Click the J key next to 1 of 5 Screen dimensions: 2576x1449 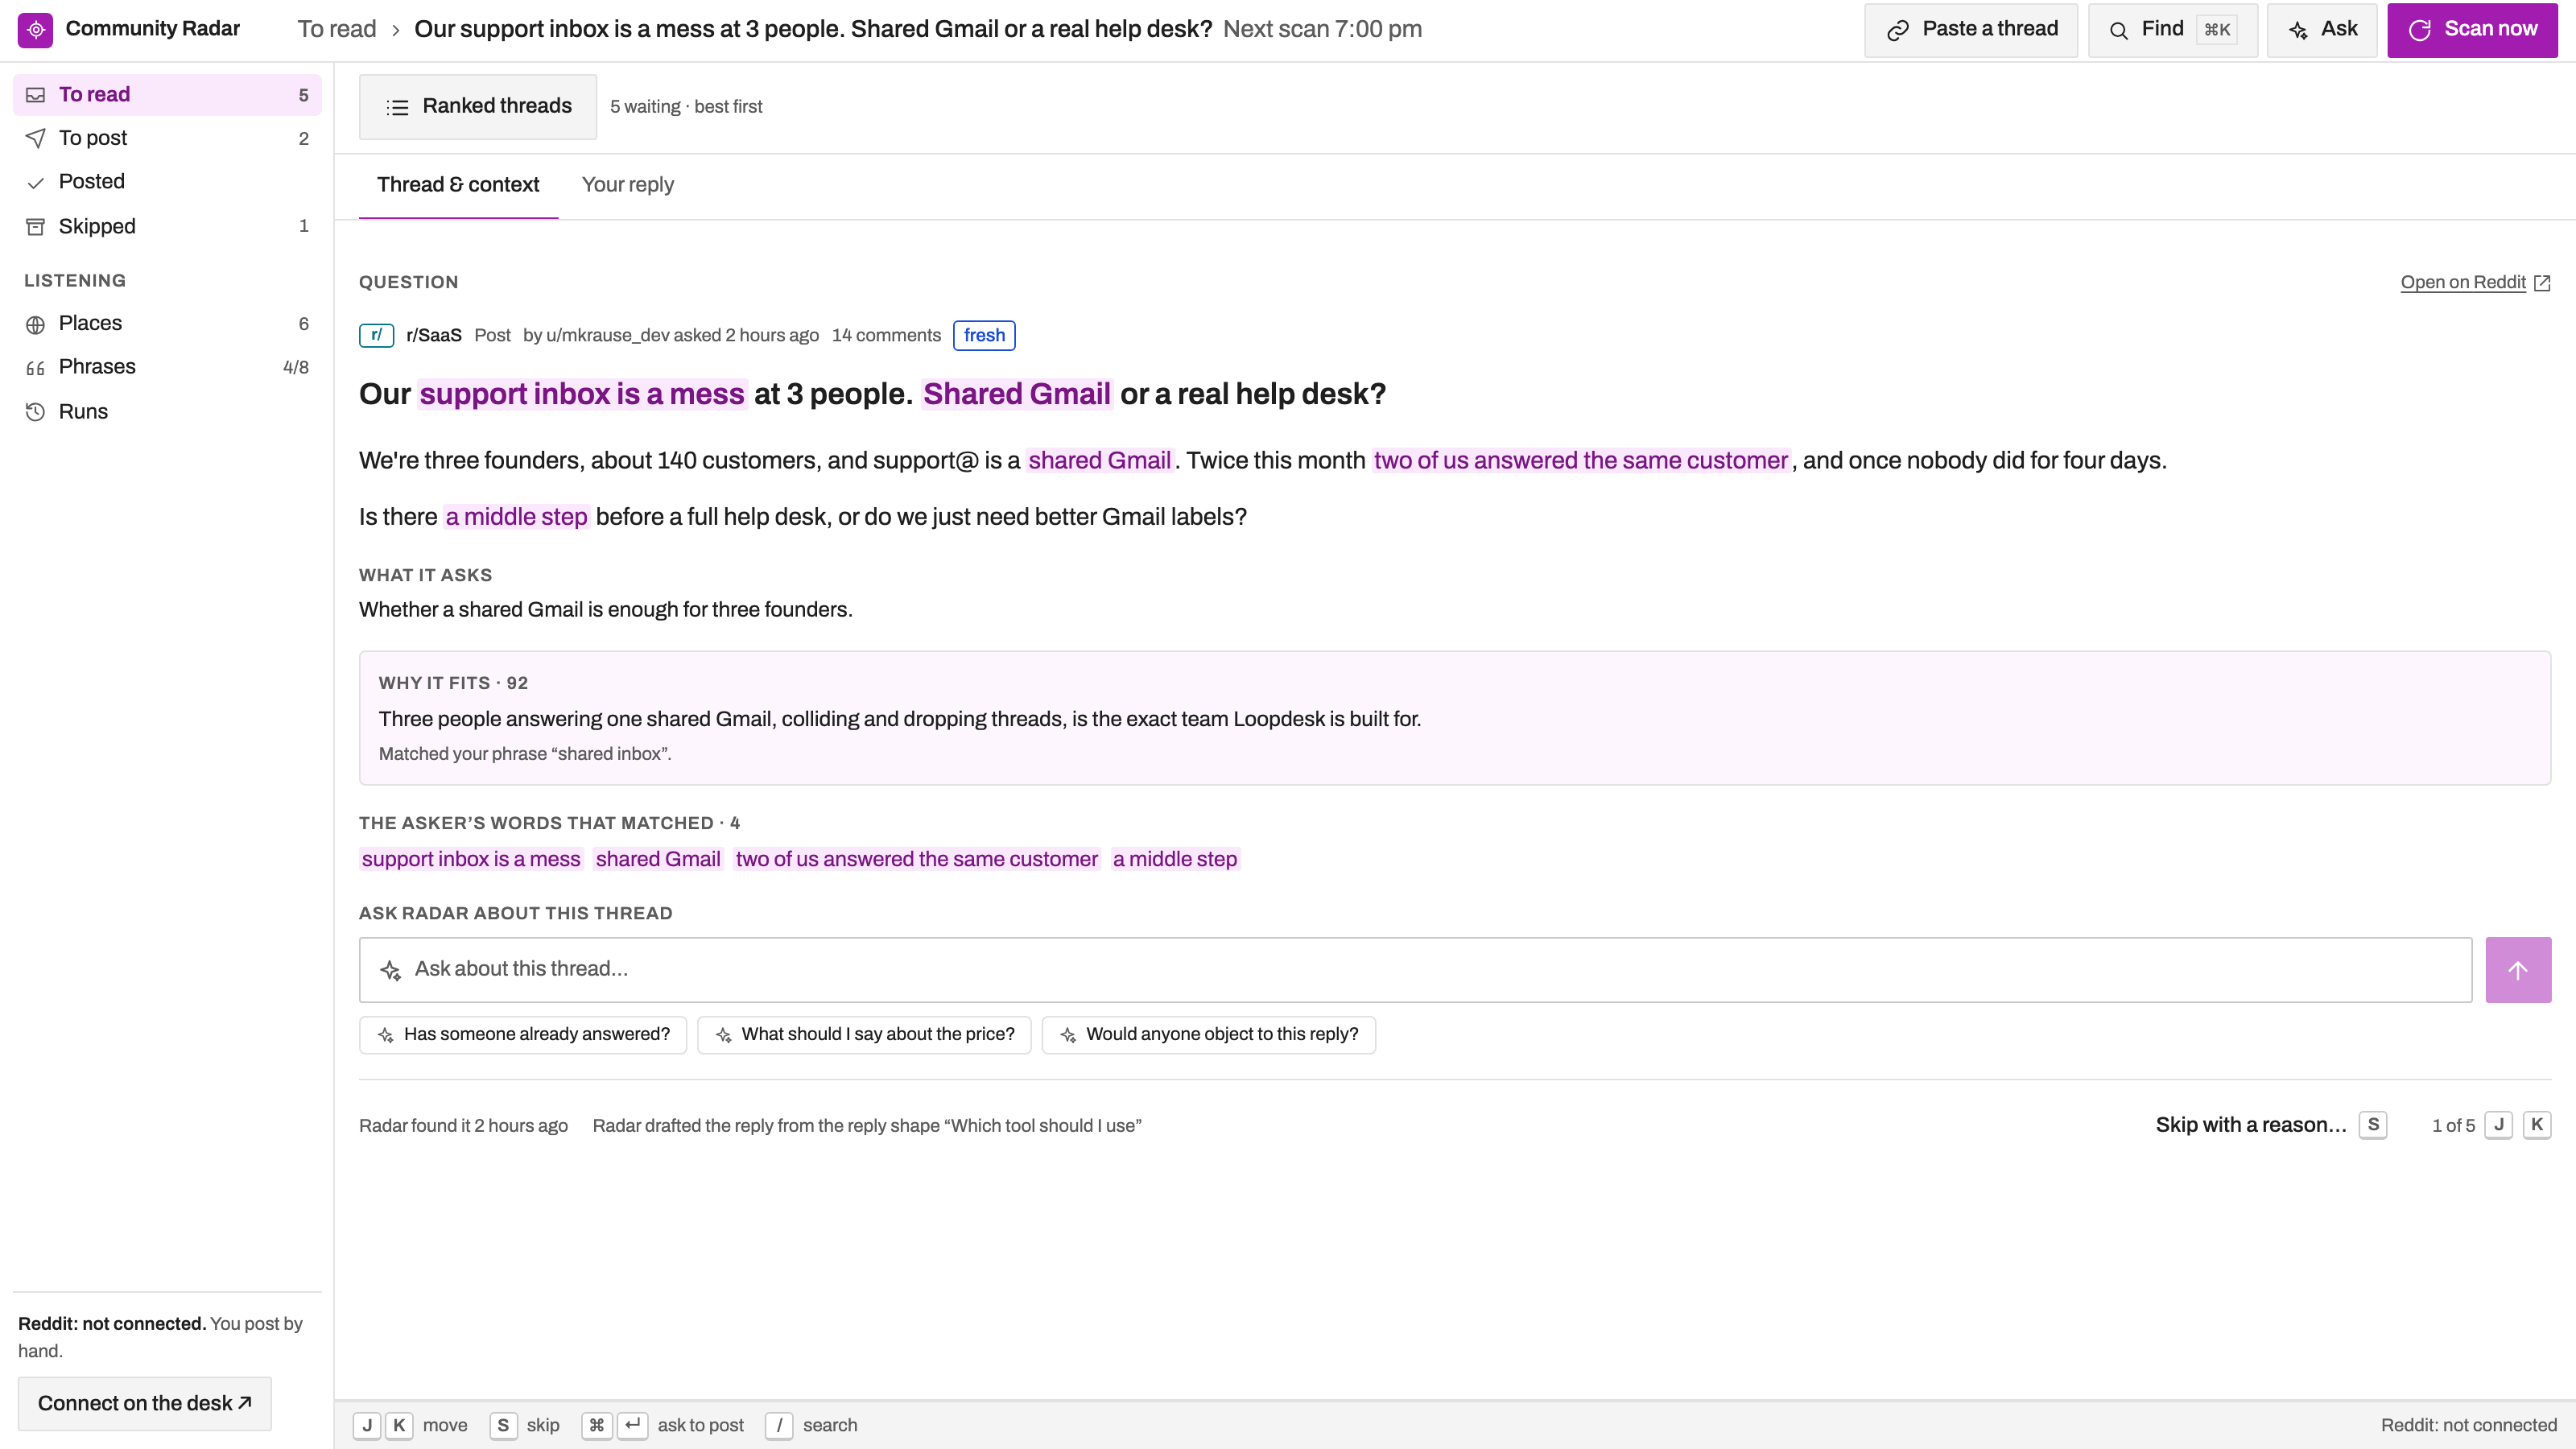pos(2498,1125)
